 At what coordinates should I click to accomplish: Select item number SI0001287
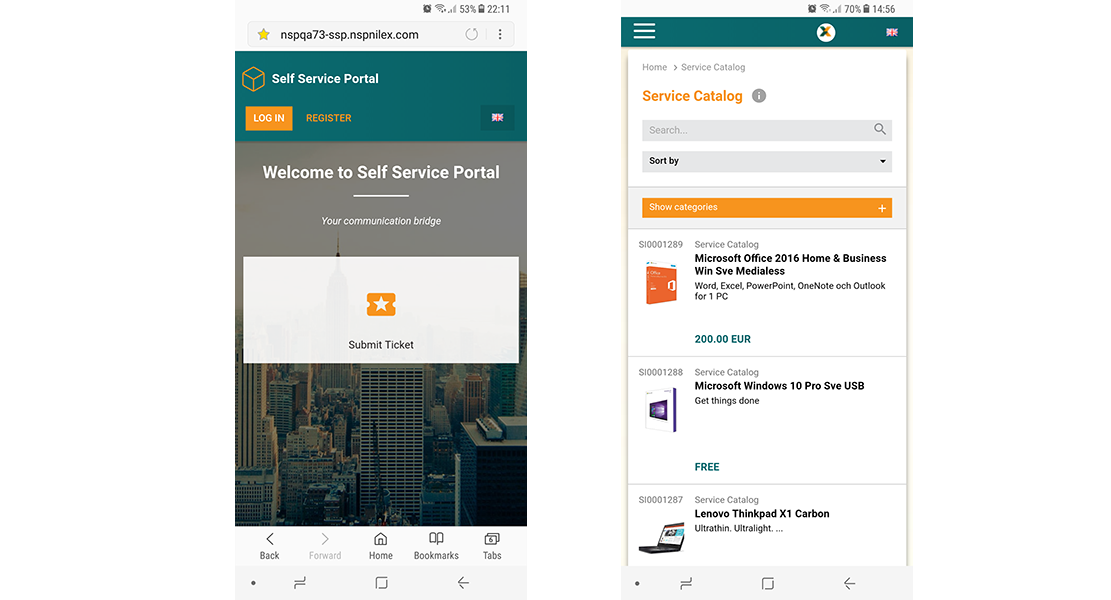click(660, 499)
